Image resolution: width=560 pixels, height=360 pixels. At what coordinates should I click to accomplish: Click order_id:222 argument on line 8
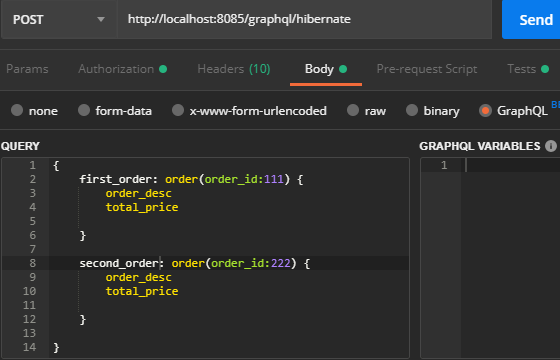pos(251,263)
